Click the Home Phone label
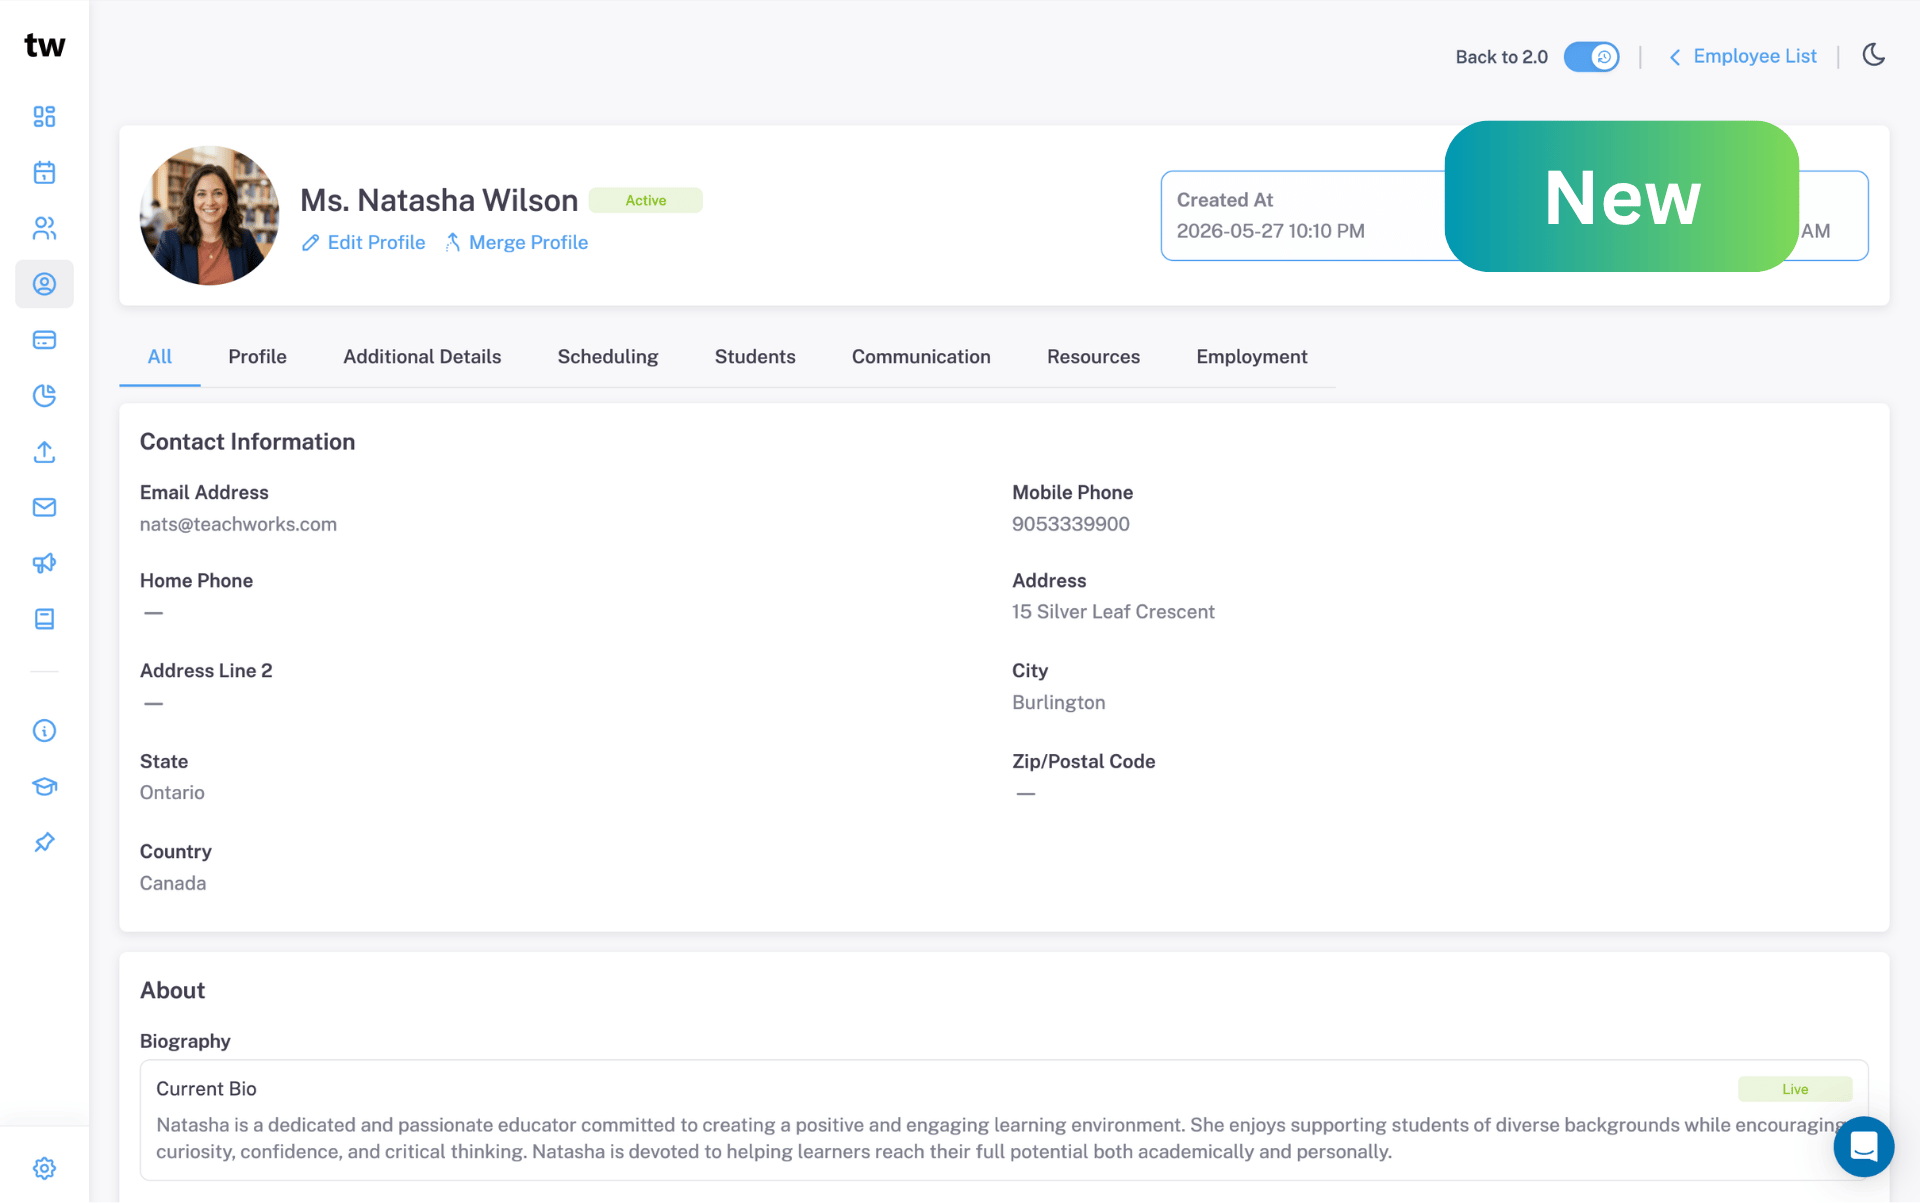The image size is (1920, 1203). 196,581
